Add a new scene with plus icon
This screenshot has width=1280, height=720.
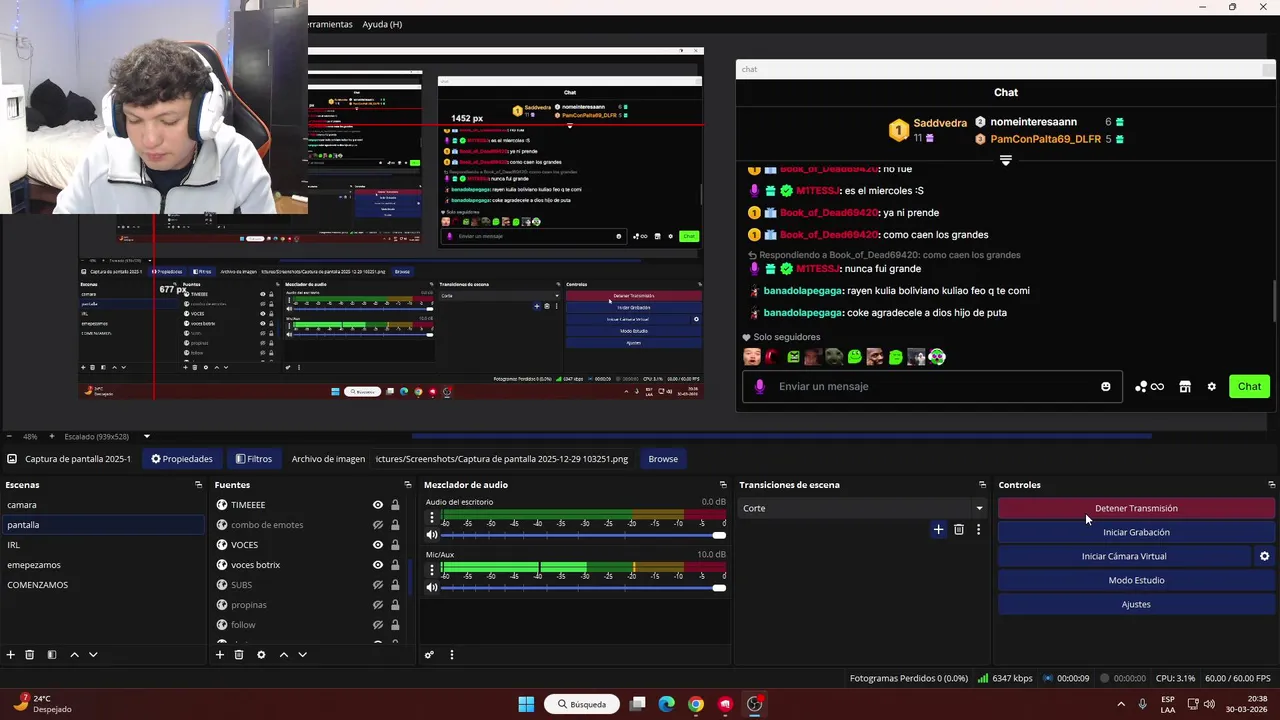(11, 655)
